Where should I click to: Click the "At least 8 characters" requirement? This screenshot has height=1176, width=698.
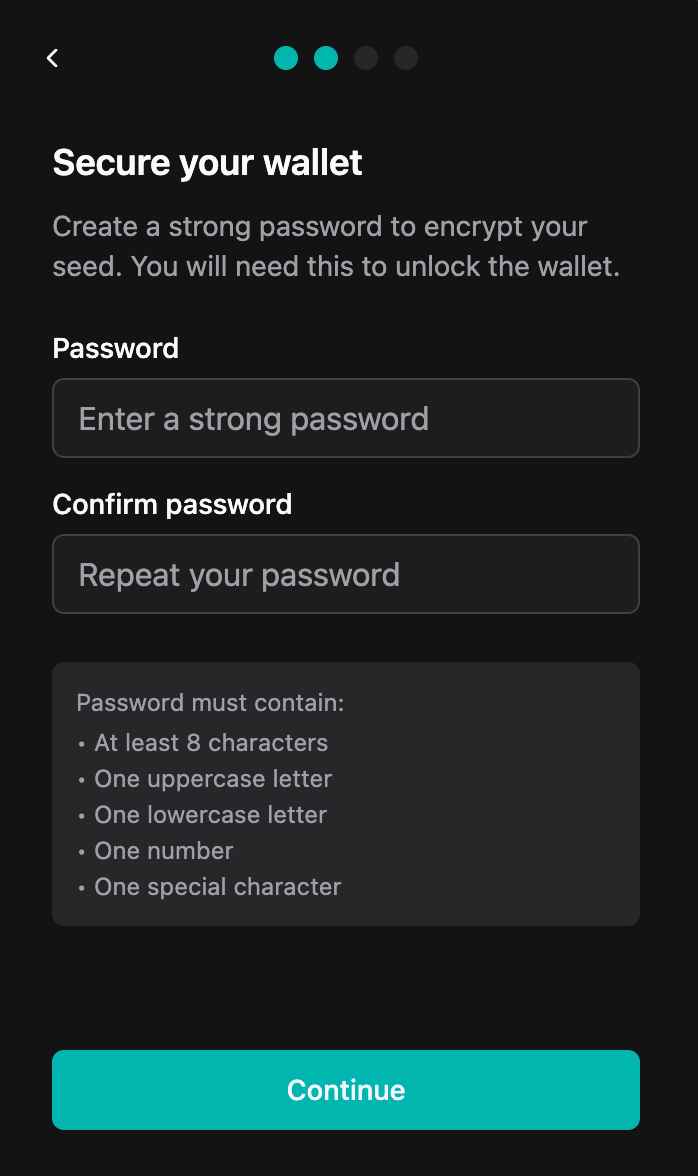point(211,743)
